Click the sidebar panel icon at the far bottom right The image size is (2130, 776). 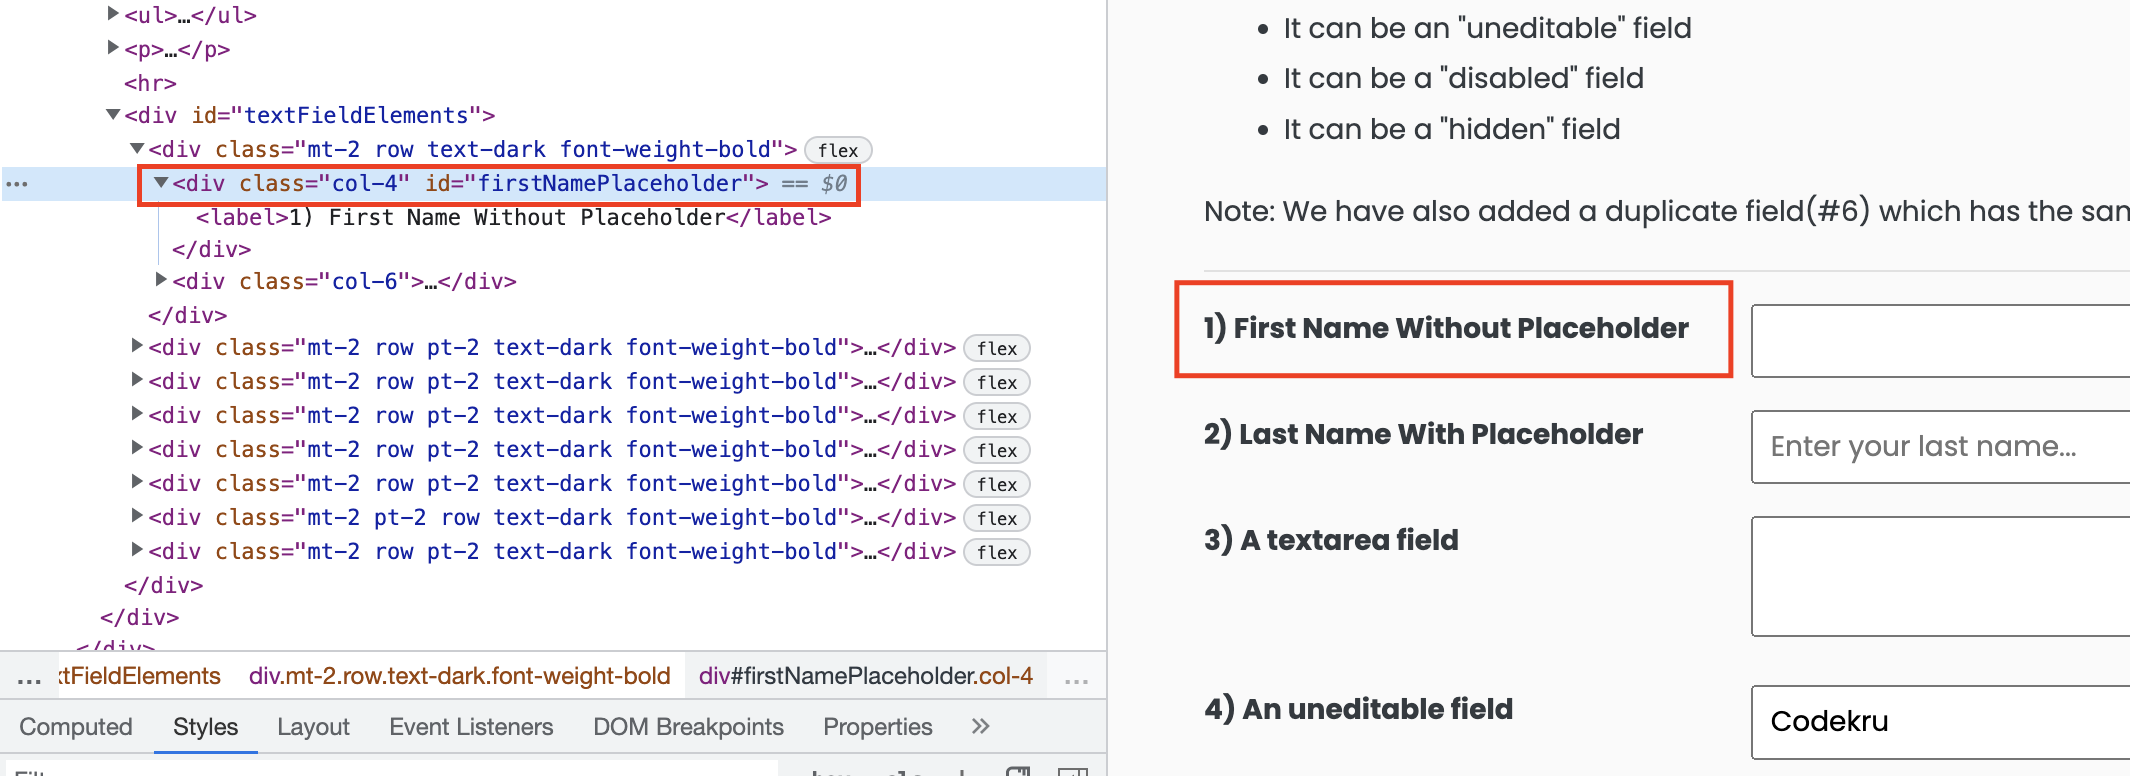1074,772
